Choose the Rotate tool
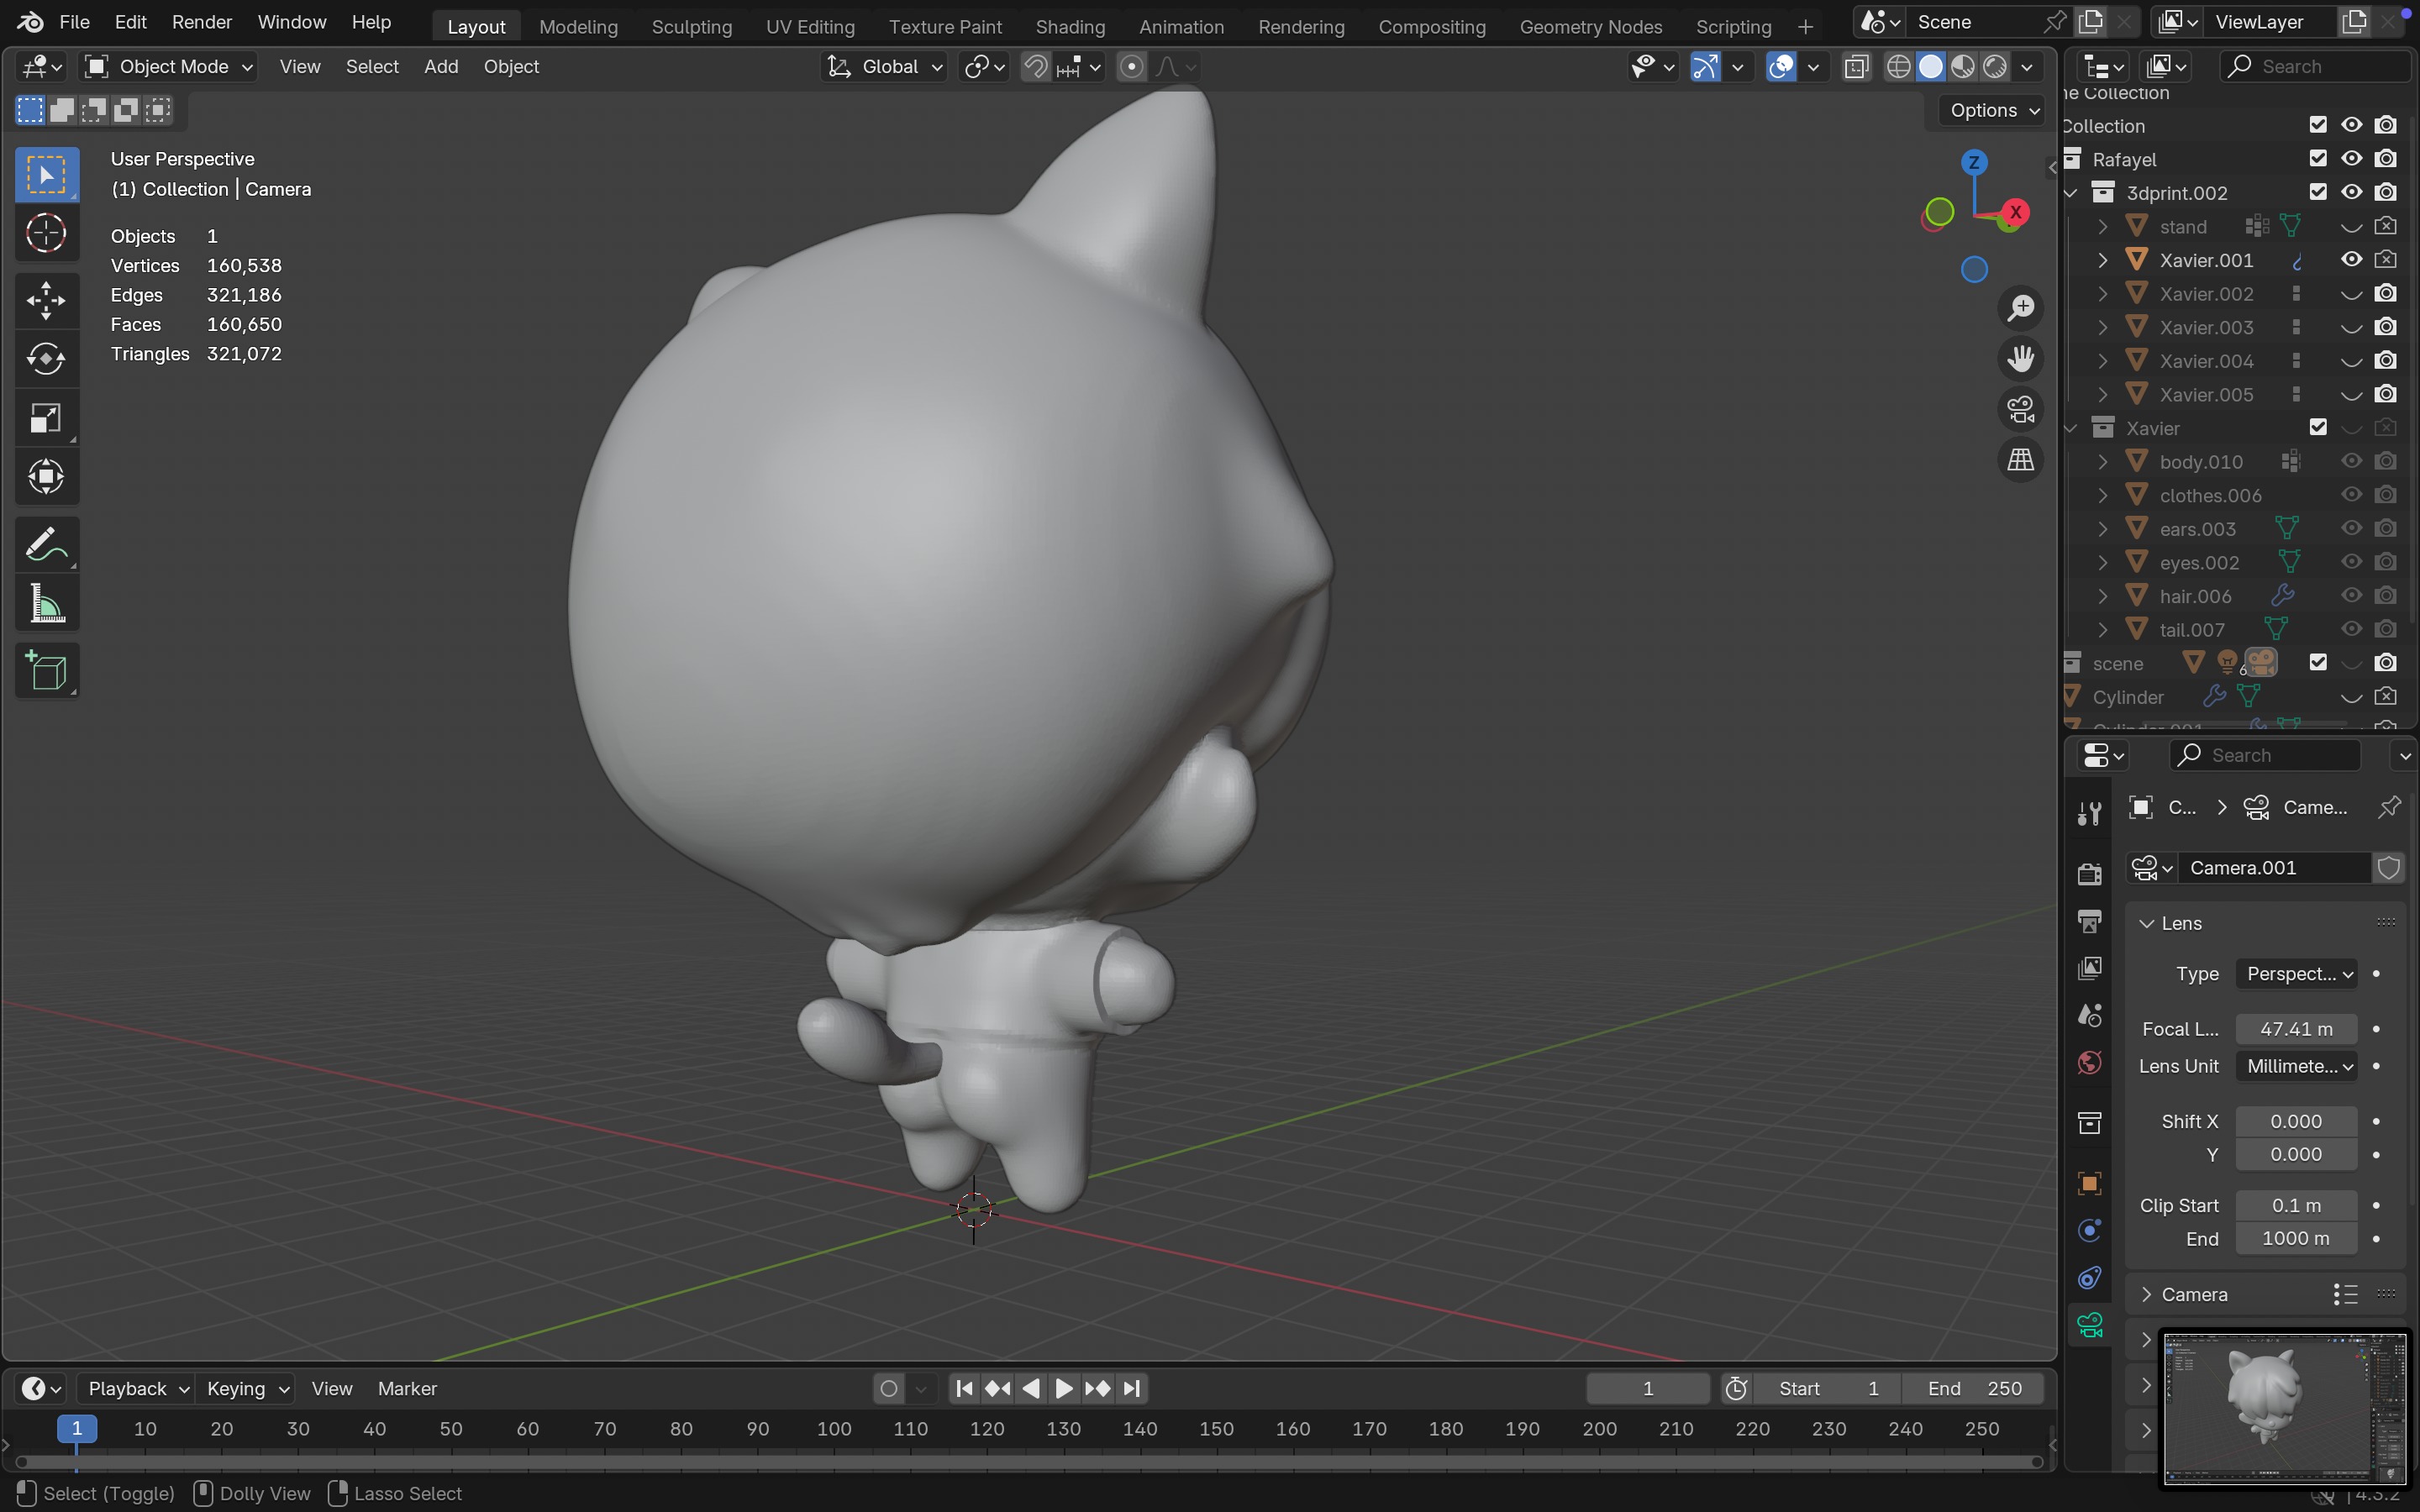The width and height of the screenshot is (2420, 1512). click(46, 359)
